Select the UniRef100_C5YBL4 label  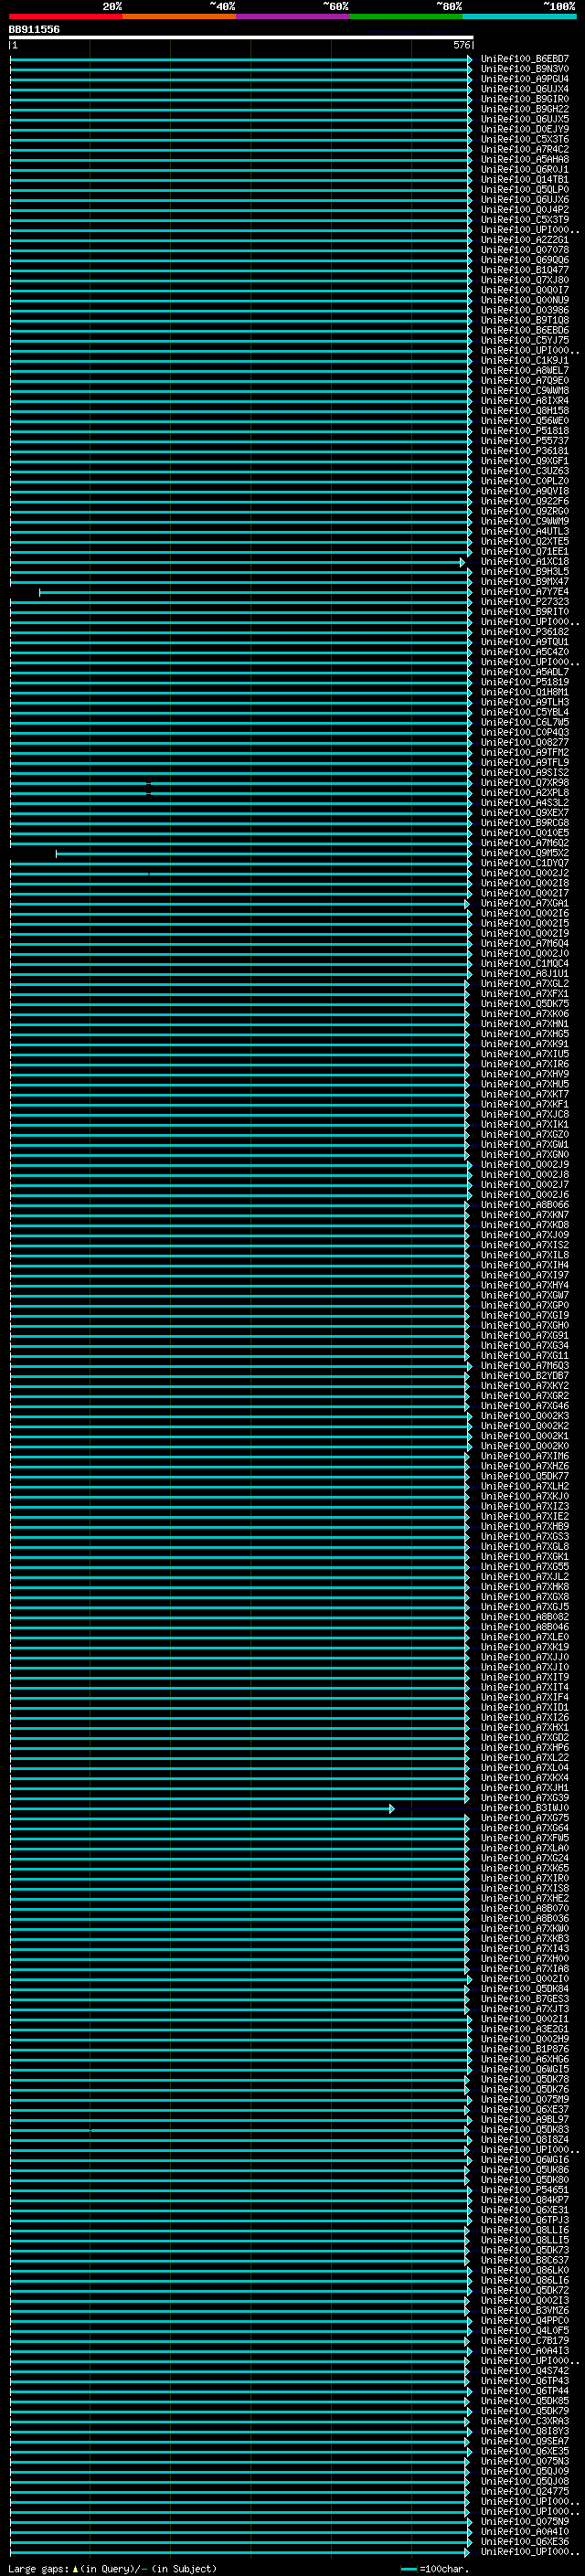coord(525,712)
